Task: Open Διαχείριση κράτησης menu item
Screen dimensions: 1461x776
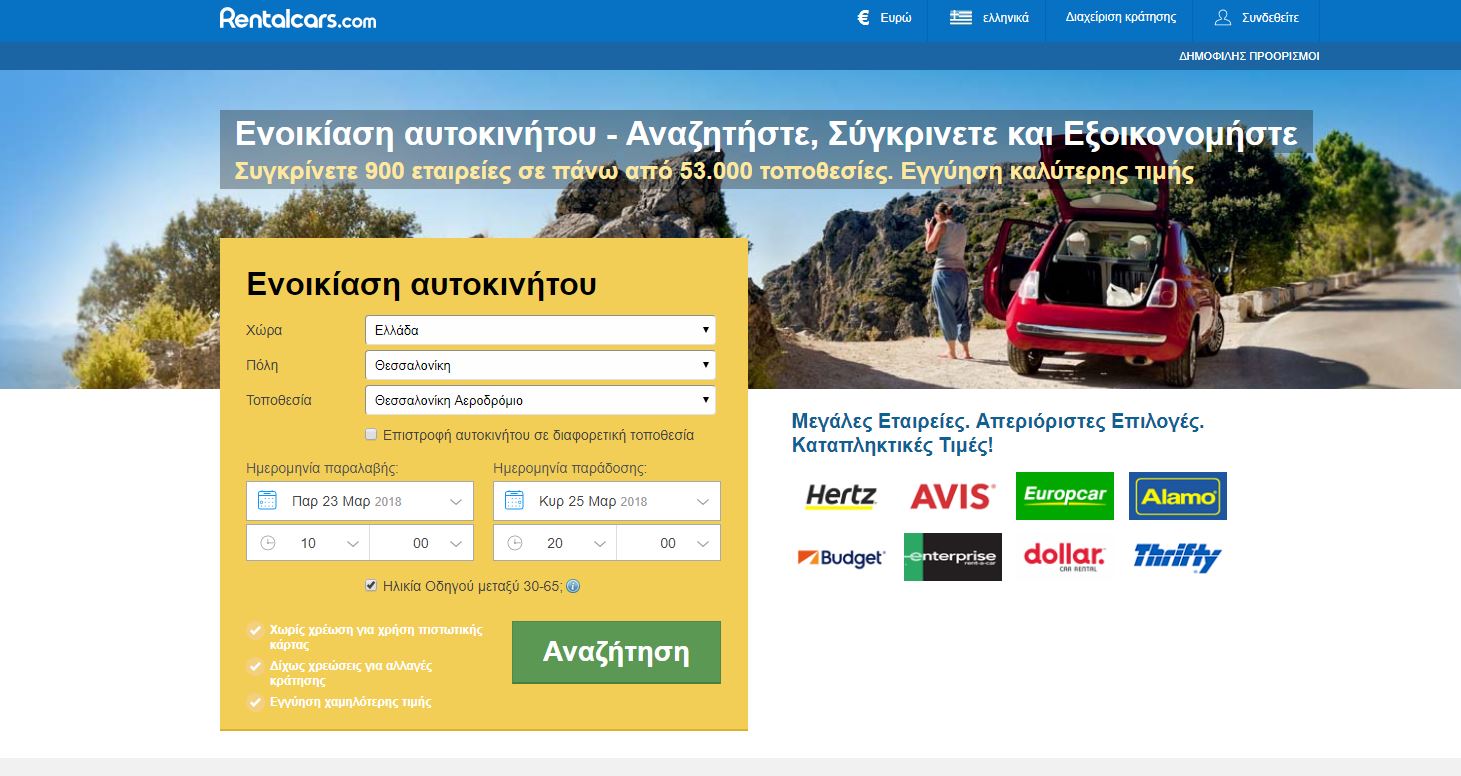Action: (x=1120, y=18)
